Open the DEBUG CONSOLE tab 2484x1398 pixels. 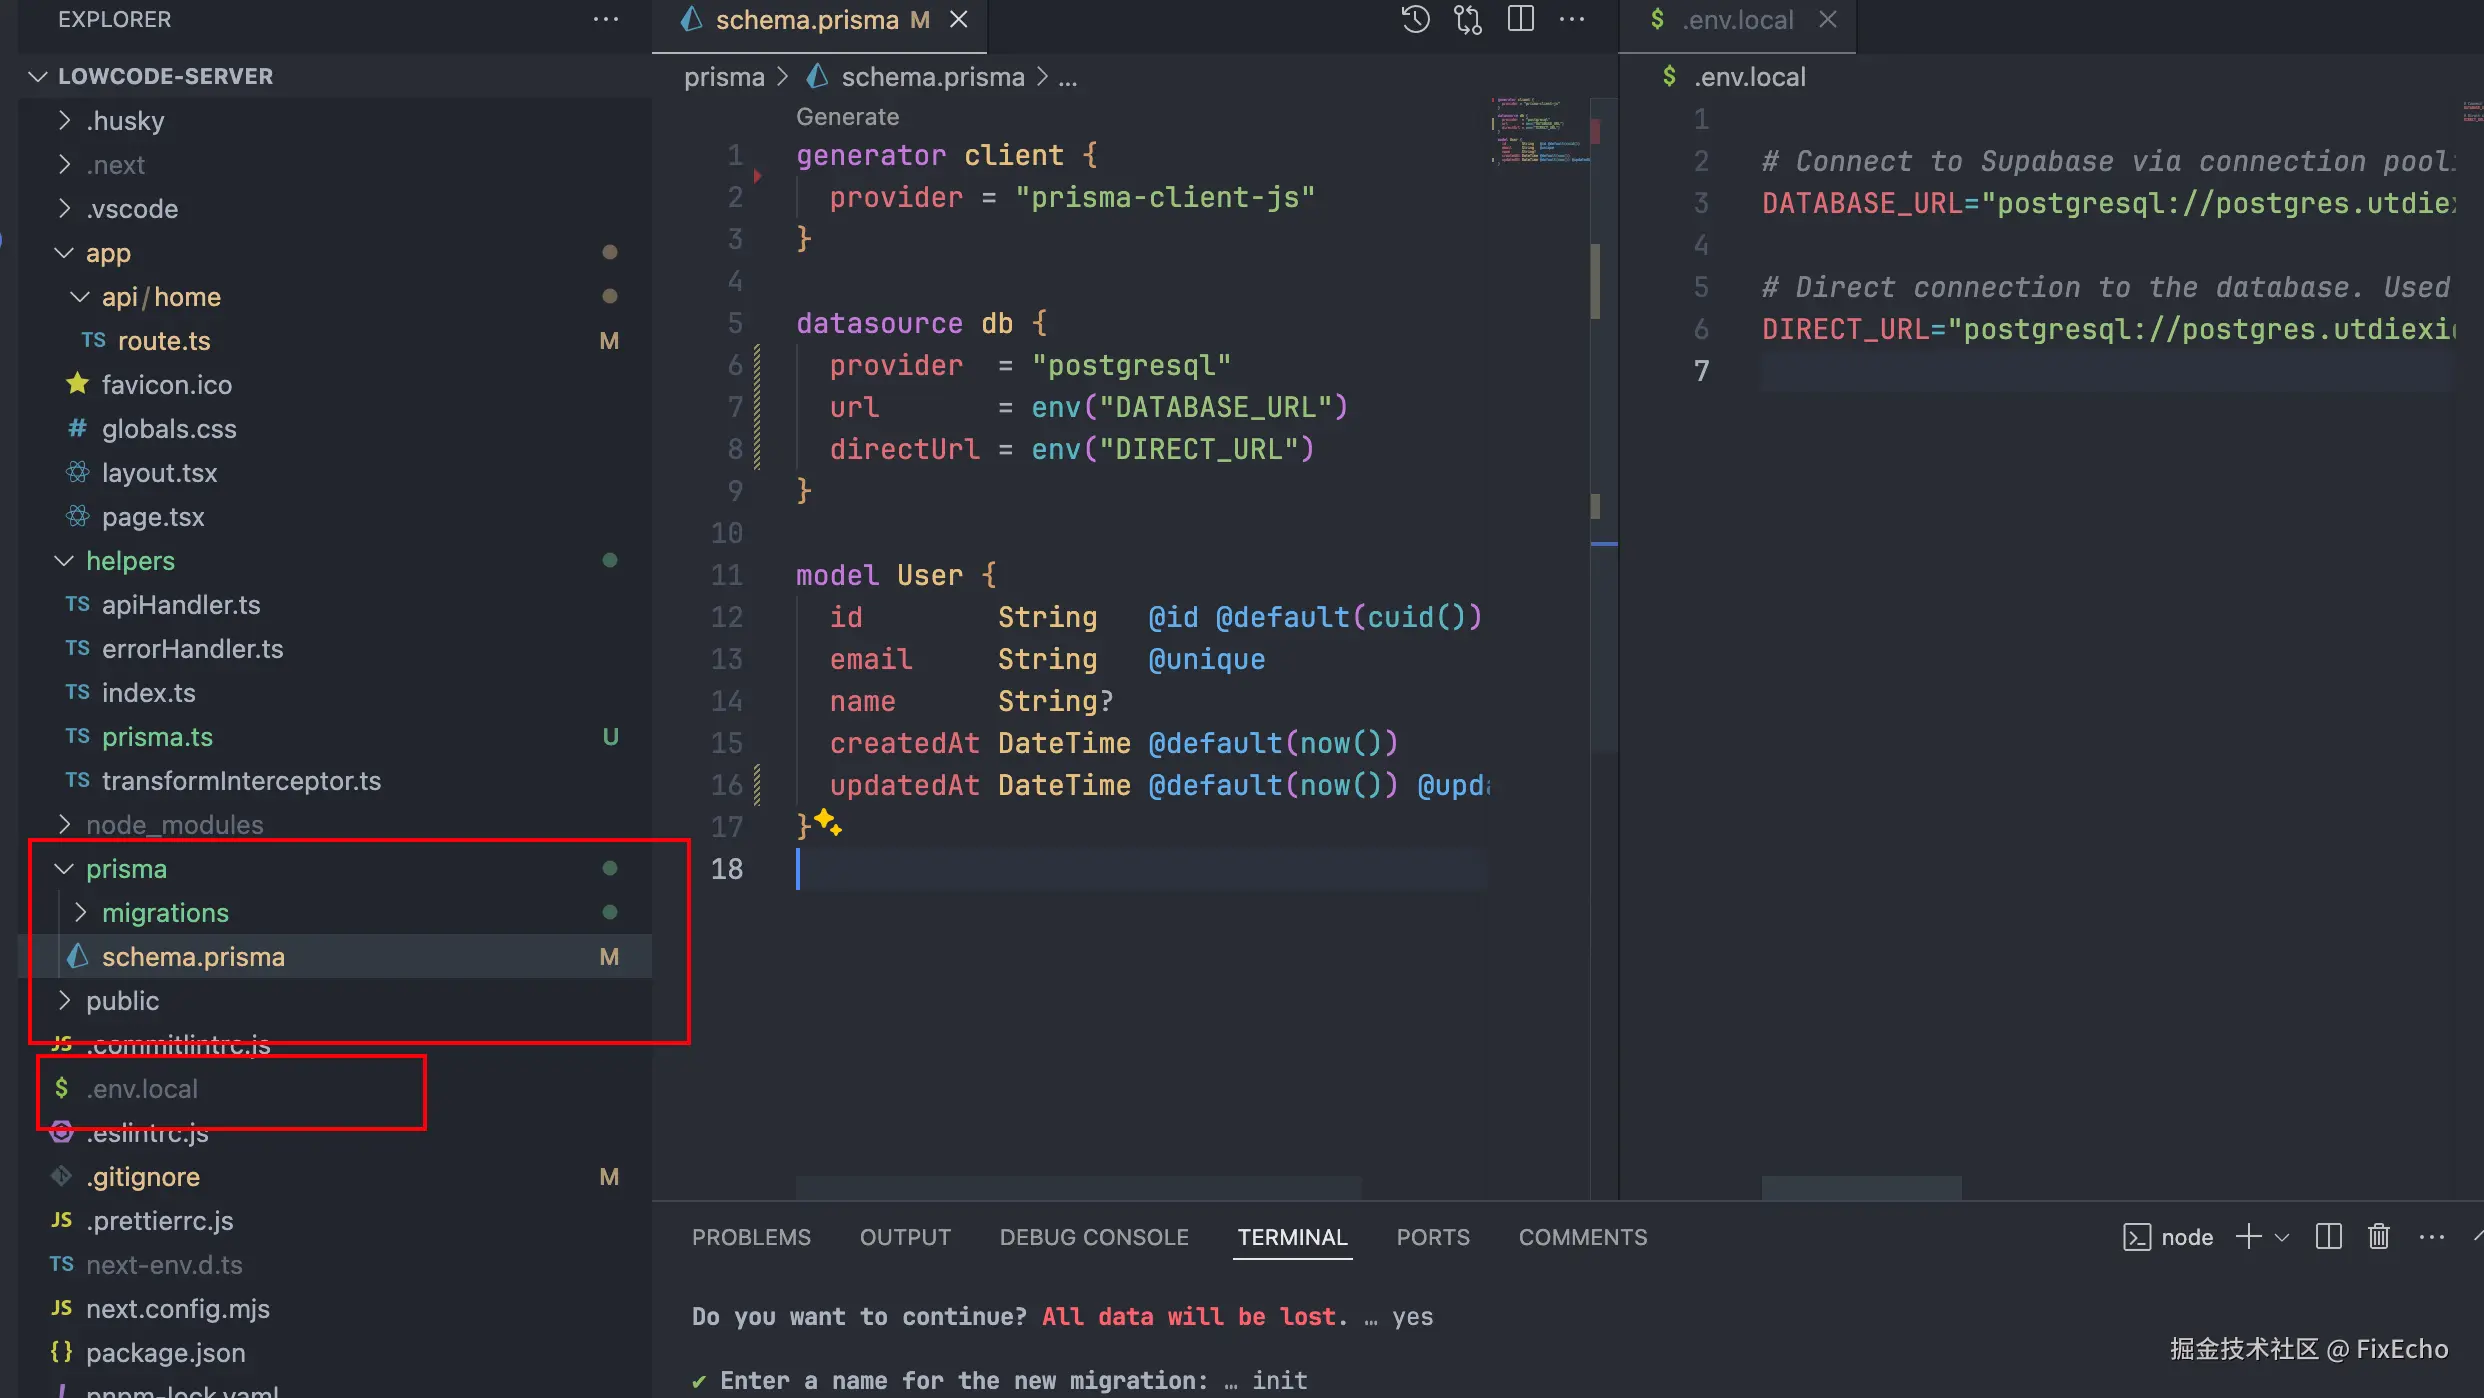tap(1094, 1237)
